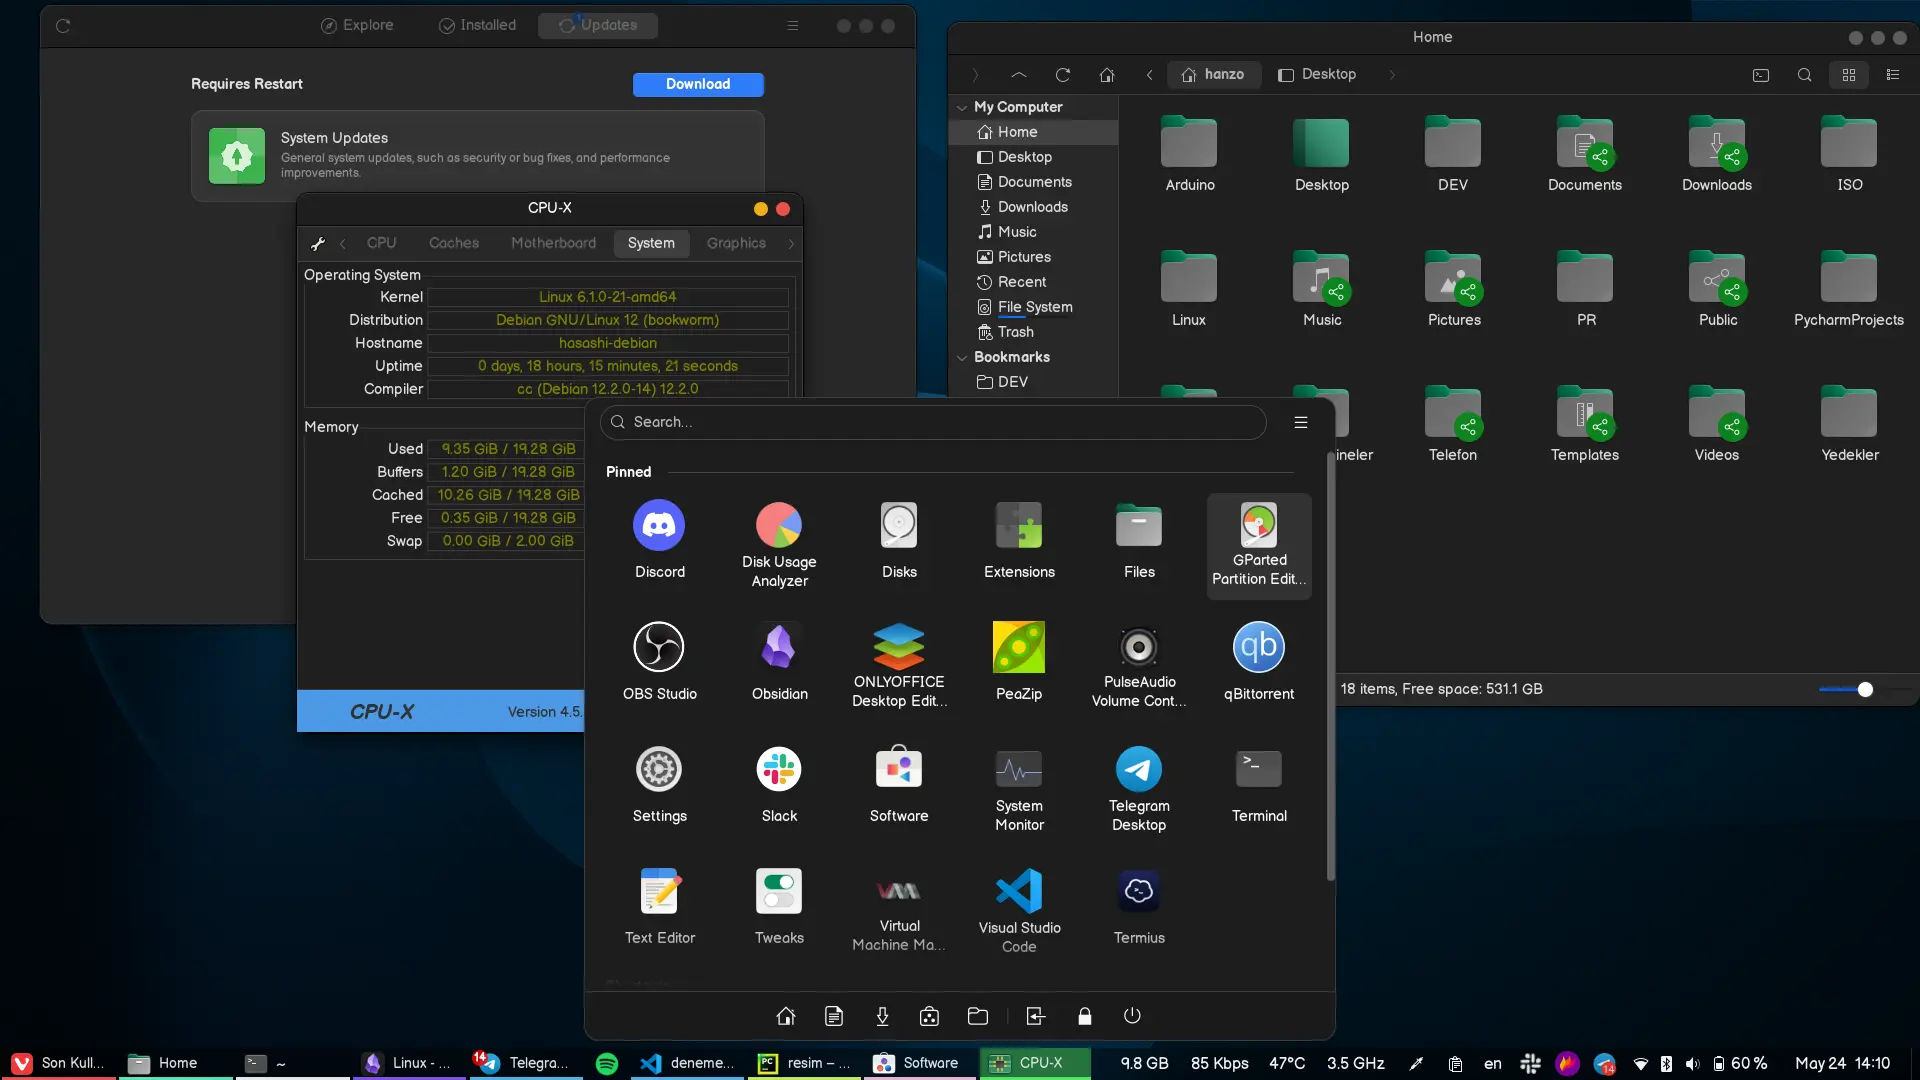Open File System in the sidebar
This screenshot has height=1080, width=1920.
click(x=1033, y=307)
